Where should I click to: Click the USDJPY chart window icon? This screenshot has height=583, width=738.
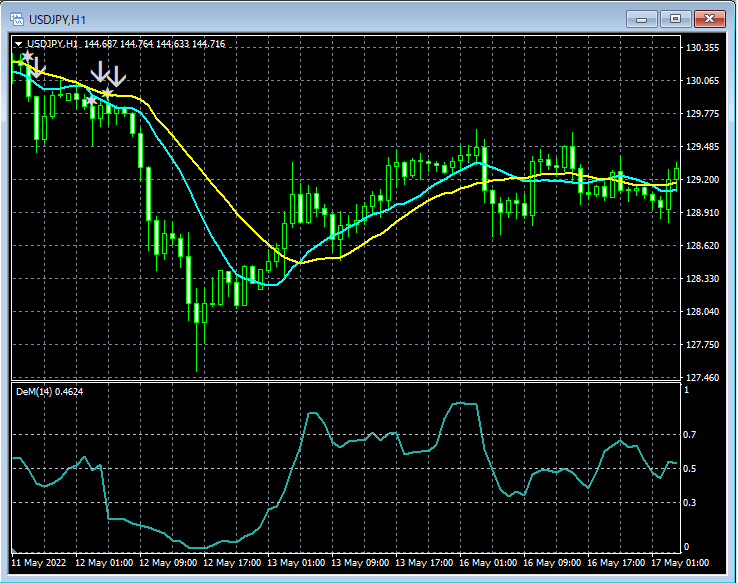(17, 19)
